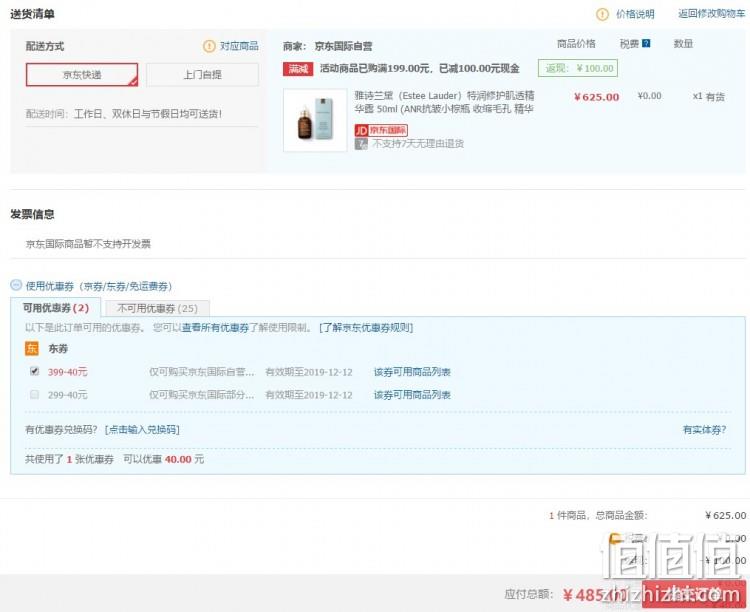Screen dimensions: 750x612
Task: Click 仅可购买京东国际部分 restriction text
Action: coord(201,395)
